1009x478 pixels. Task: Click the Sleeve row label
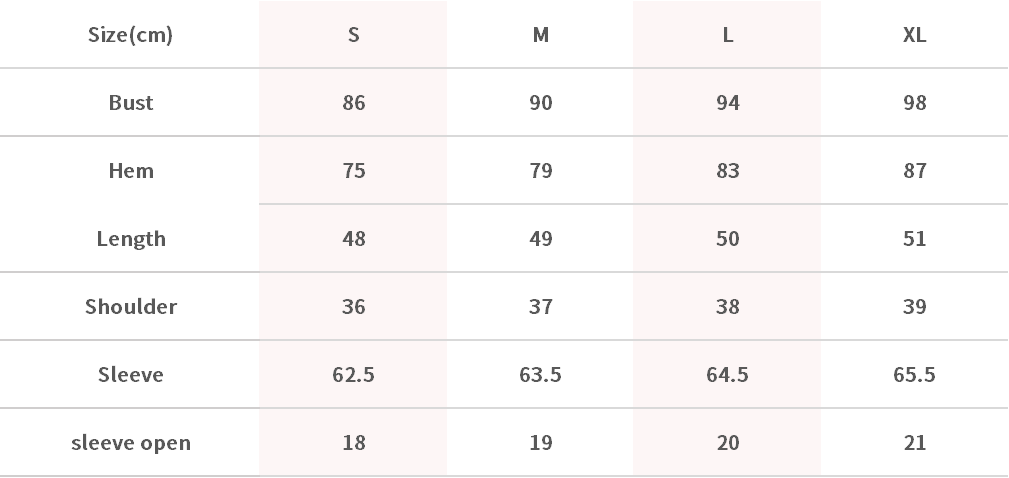coord(130,375)
